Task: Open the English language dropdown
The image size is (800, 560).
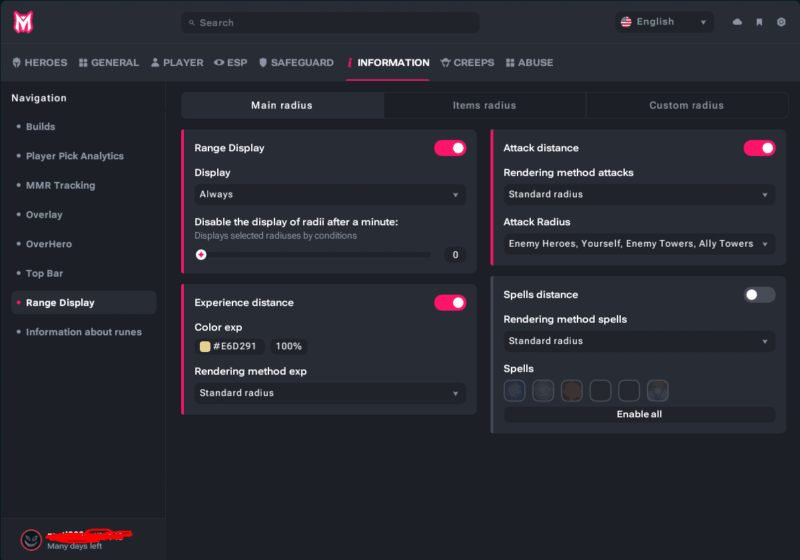Action: click(x=664, y=22)
